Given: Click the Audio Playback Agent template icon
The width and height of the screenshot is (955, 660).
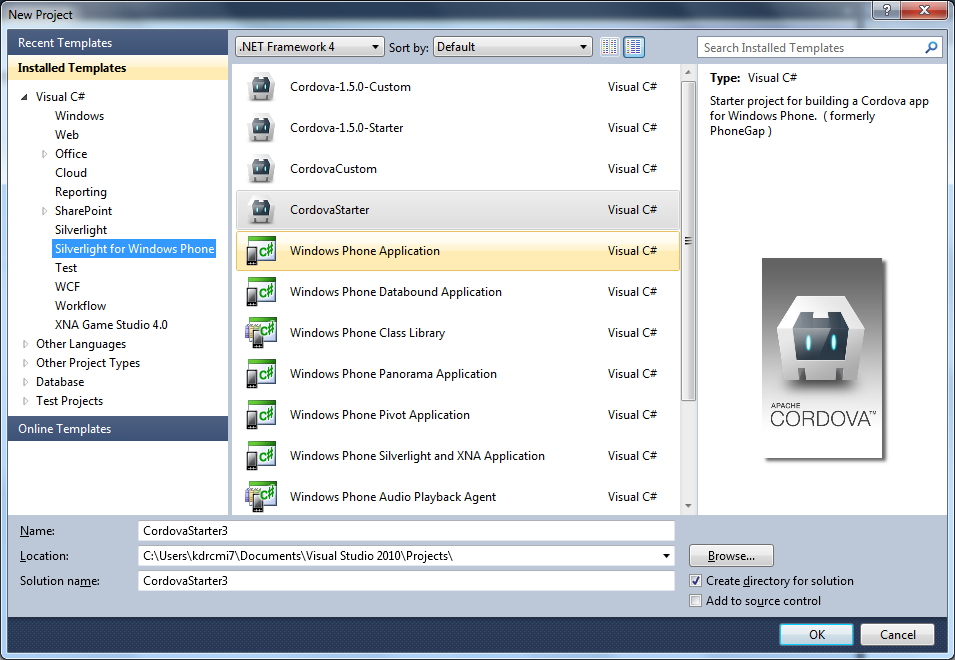Looking at the screenshot, I should 261,497.
